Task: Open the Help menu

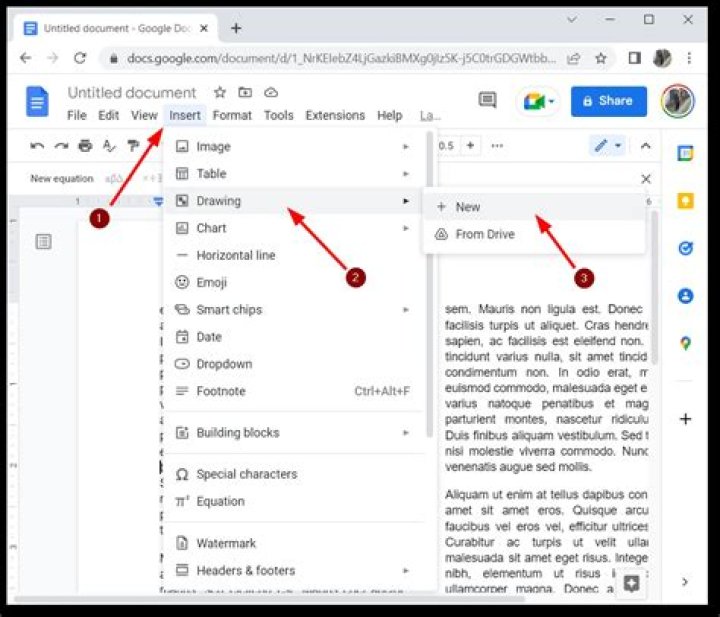Action: point(389,115)
